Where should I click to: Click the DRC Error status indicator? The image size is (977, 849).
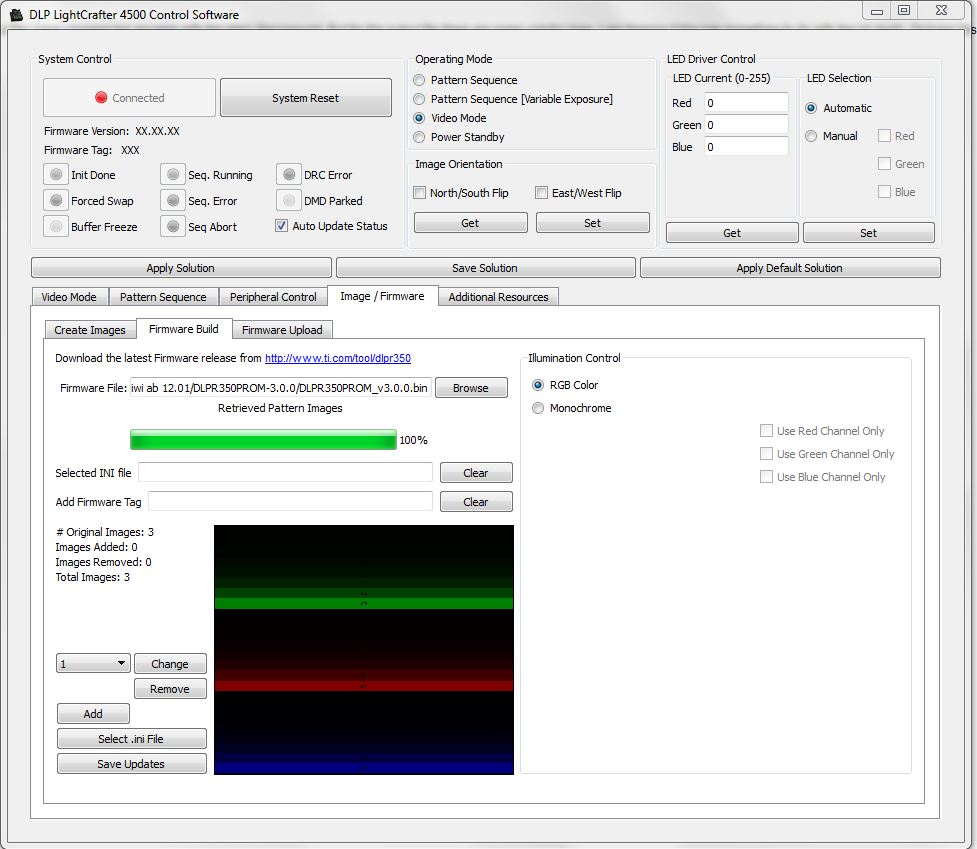[289, 174]
